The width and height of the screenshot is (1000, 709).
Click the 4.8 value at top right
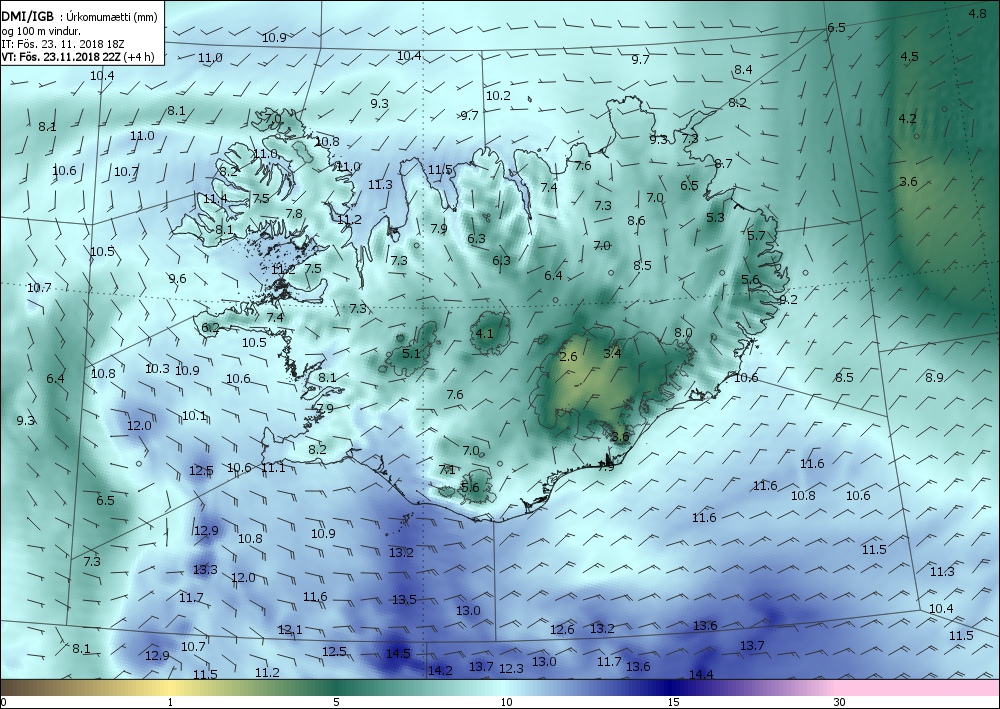point(978,13)
